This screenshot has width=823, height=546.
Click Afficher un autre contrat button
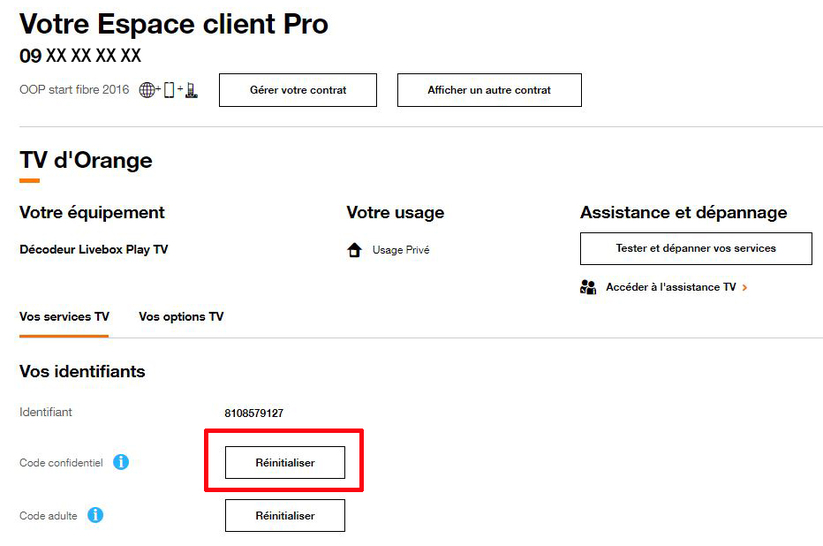(489, 90)
